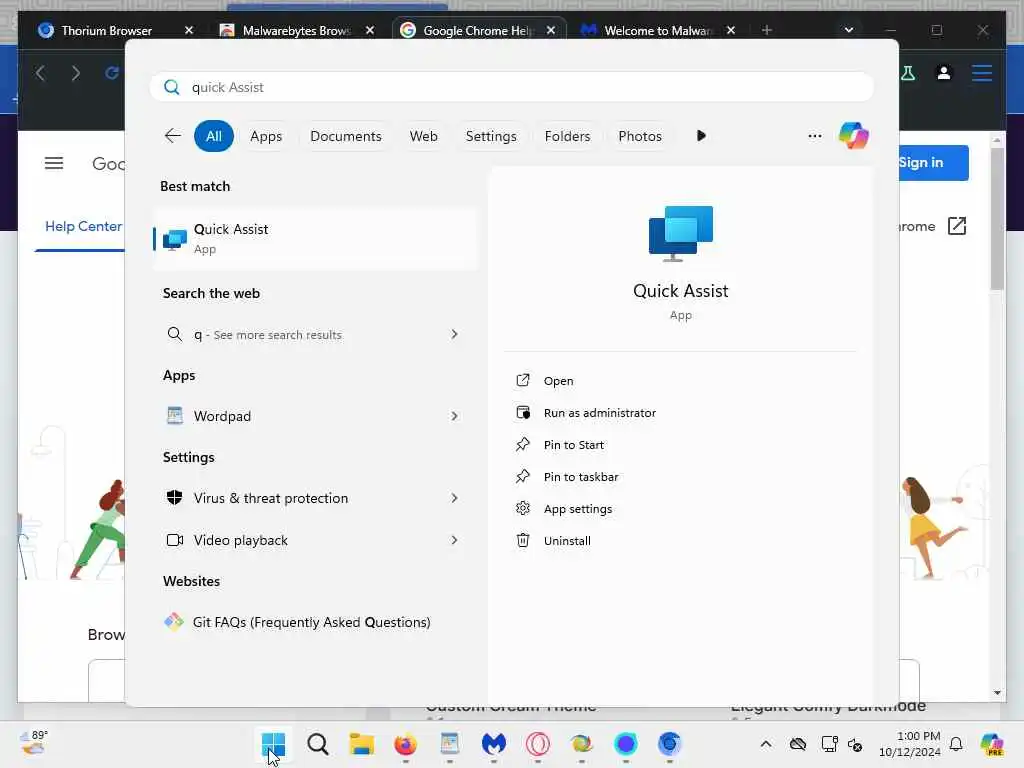Open the cloud sync tray icon

[797, 744]
